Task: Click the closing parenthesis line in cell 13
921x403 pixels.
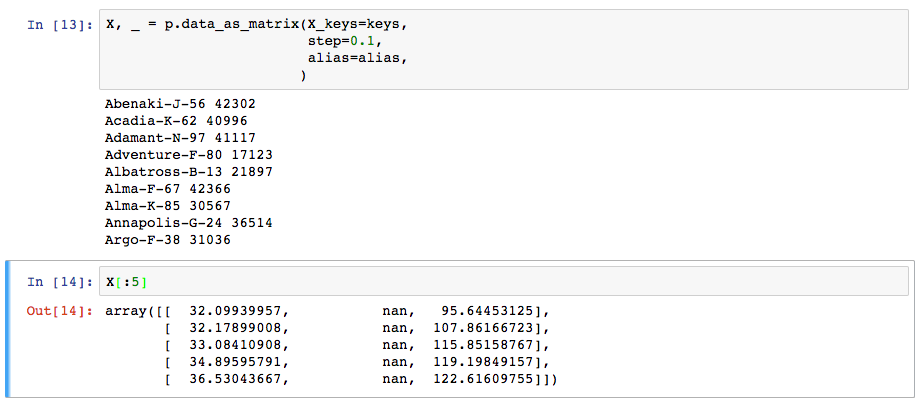Action: (302, 76)
